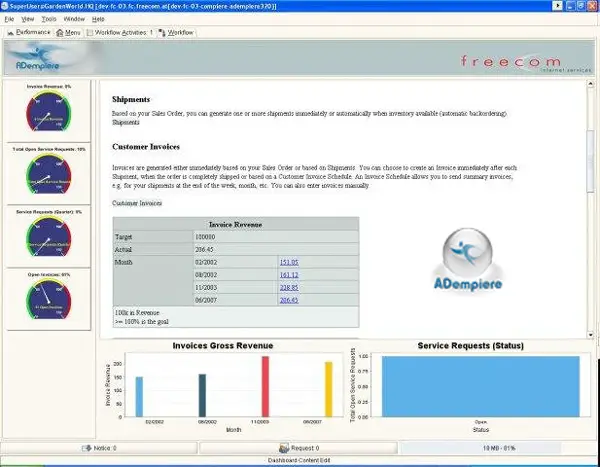
Task: Click the Target value 100000 cell
Action: click(x=276, y=237)
